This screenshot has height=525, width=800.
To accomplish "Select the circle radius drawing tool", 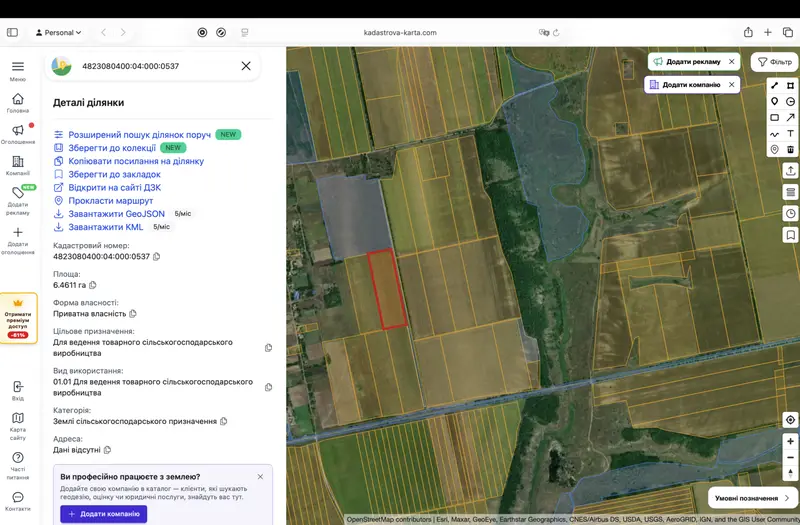I will pos(790,102).
